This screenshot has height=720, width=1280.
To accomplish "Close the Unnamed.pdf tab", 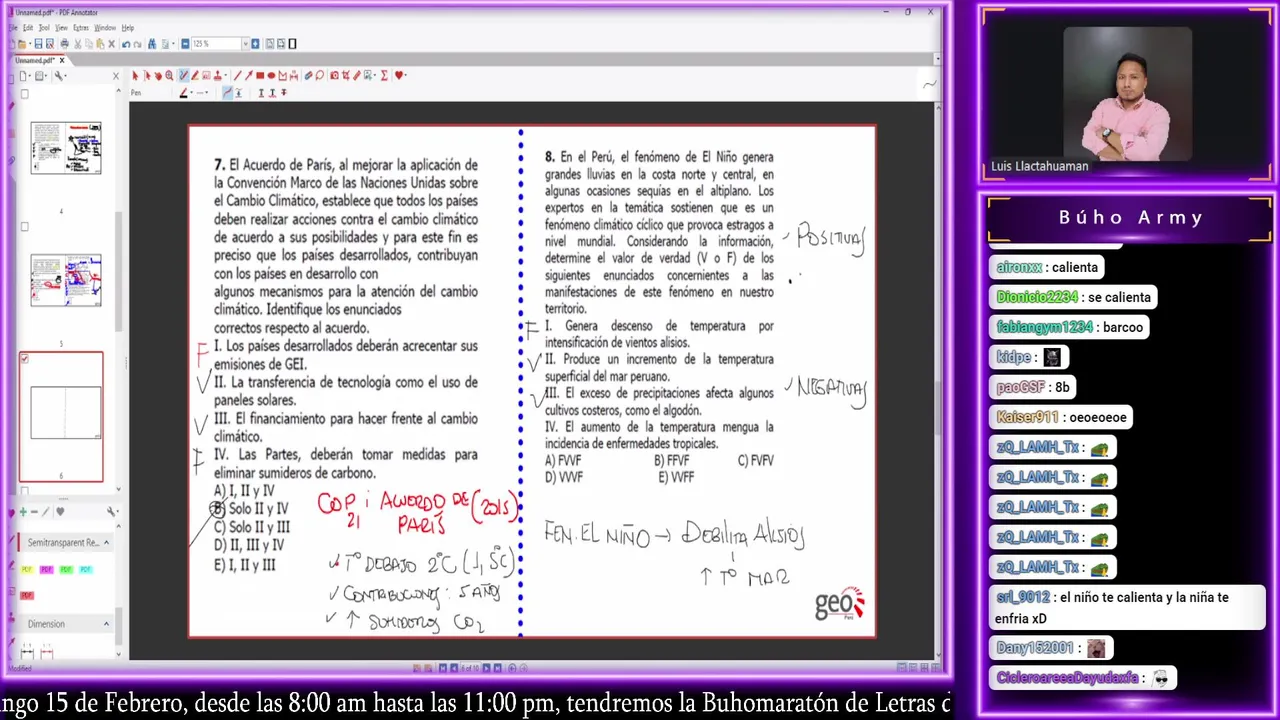I will (x=62, y=61).
